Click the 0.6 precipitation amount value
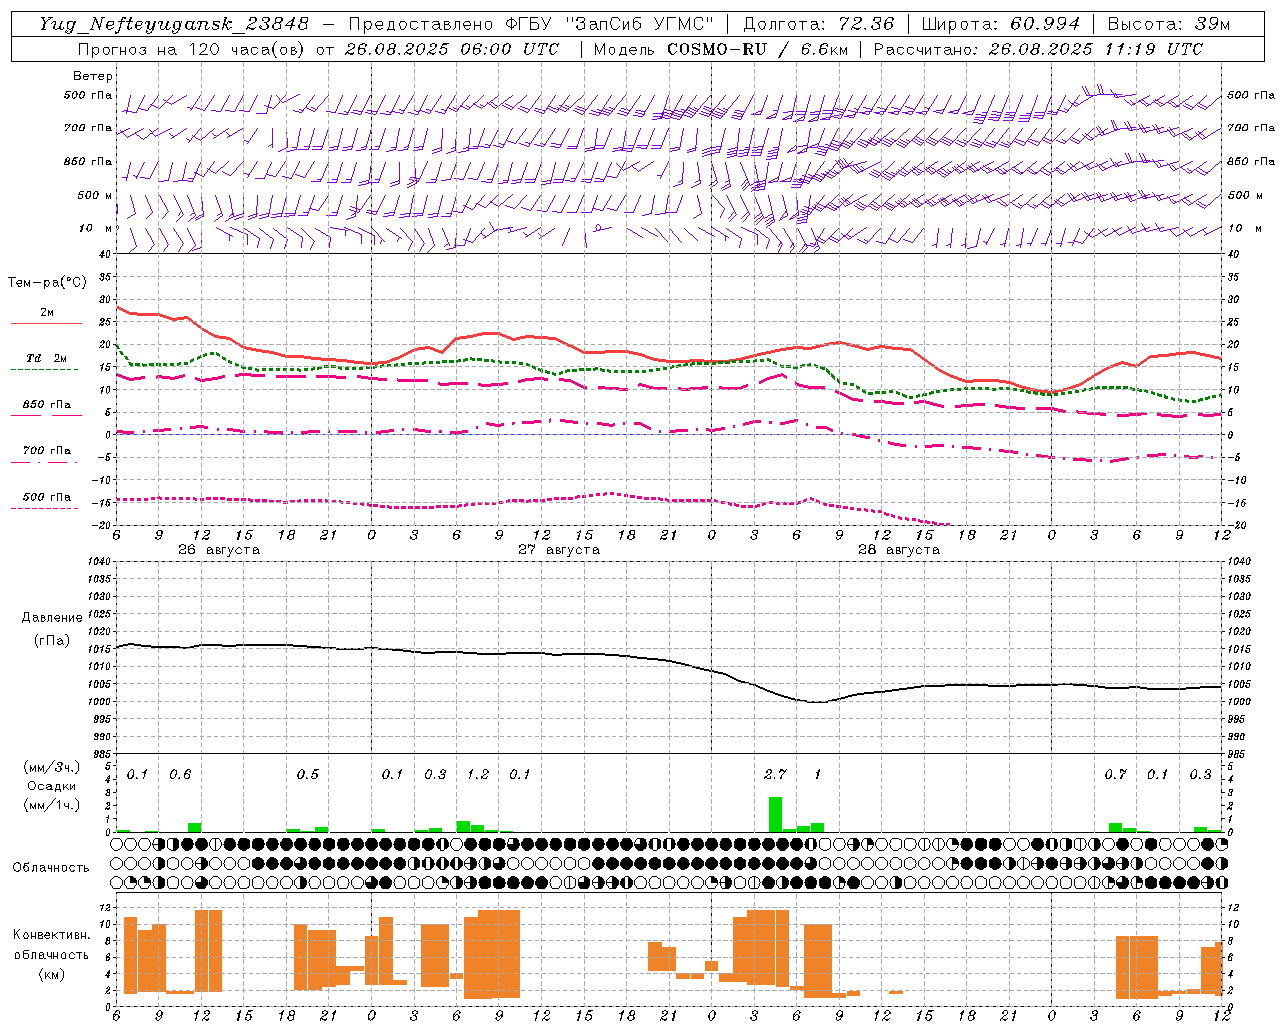1280x1024 pixels. (x=180, y=774)
